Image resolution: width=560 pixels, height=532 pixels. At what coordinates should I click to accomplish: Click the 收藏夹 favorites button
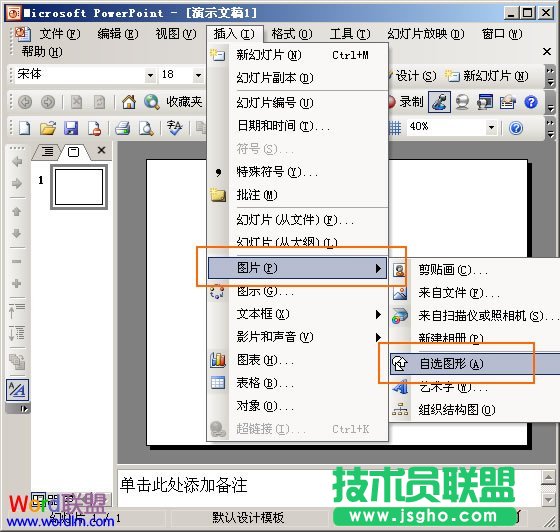click(x=184, y=102)
